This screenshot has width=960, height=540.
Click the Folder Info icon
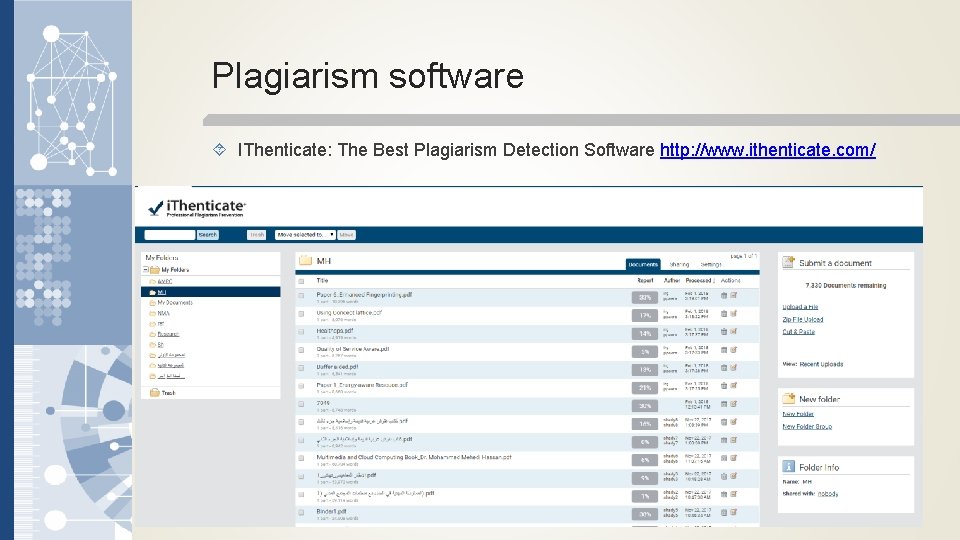pyautogui.click(x=788, y=467)
